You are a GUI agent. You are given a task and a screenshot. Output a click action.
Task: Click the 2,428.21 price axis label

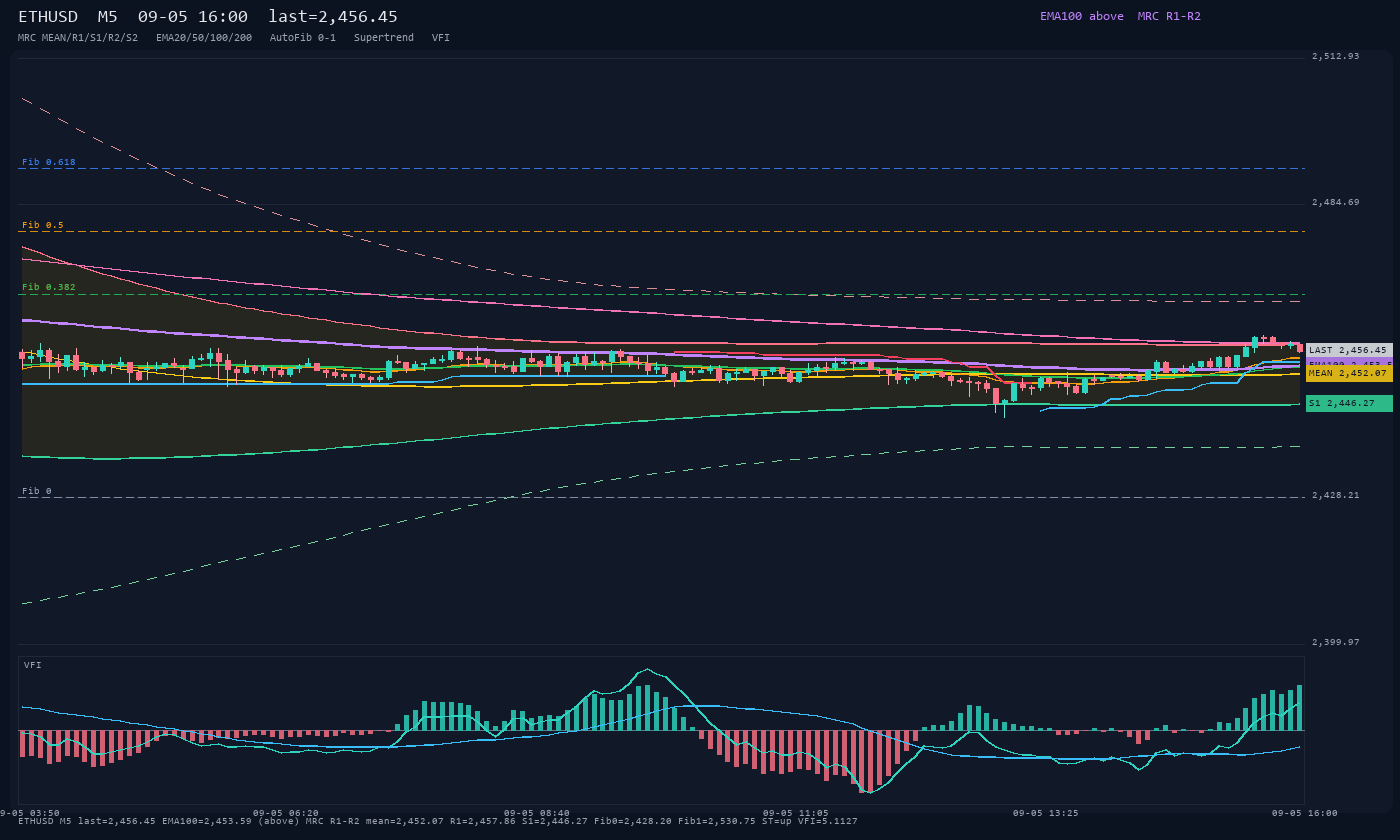point(1336,495)
